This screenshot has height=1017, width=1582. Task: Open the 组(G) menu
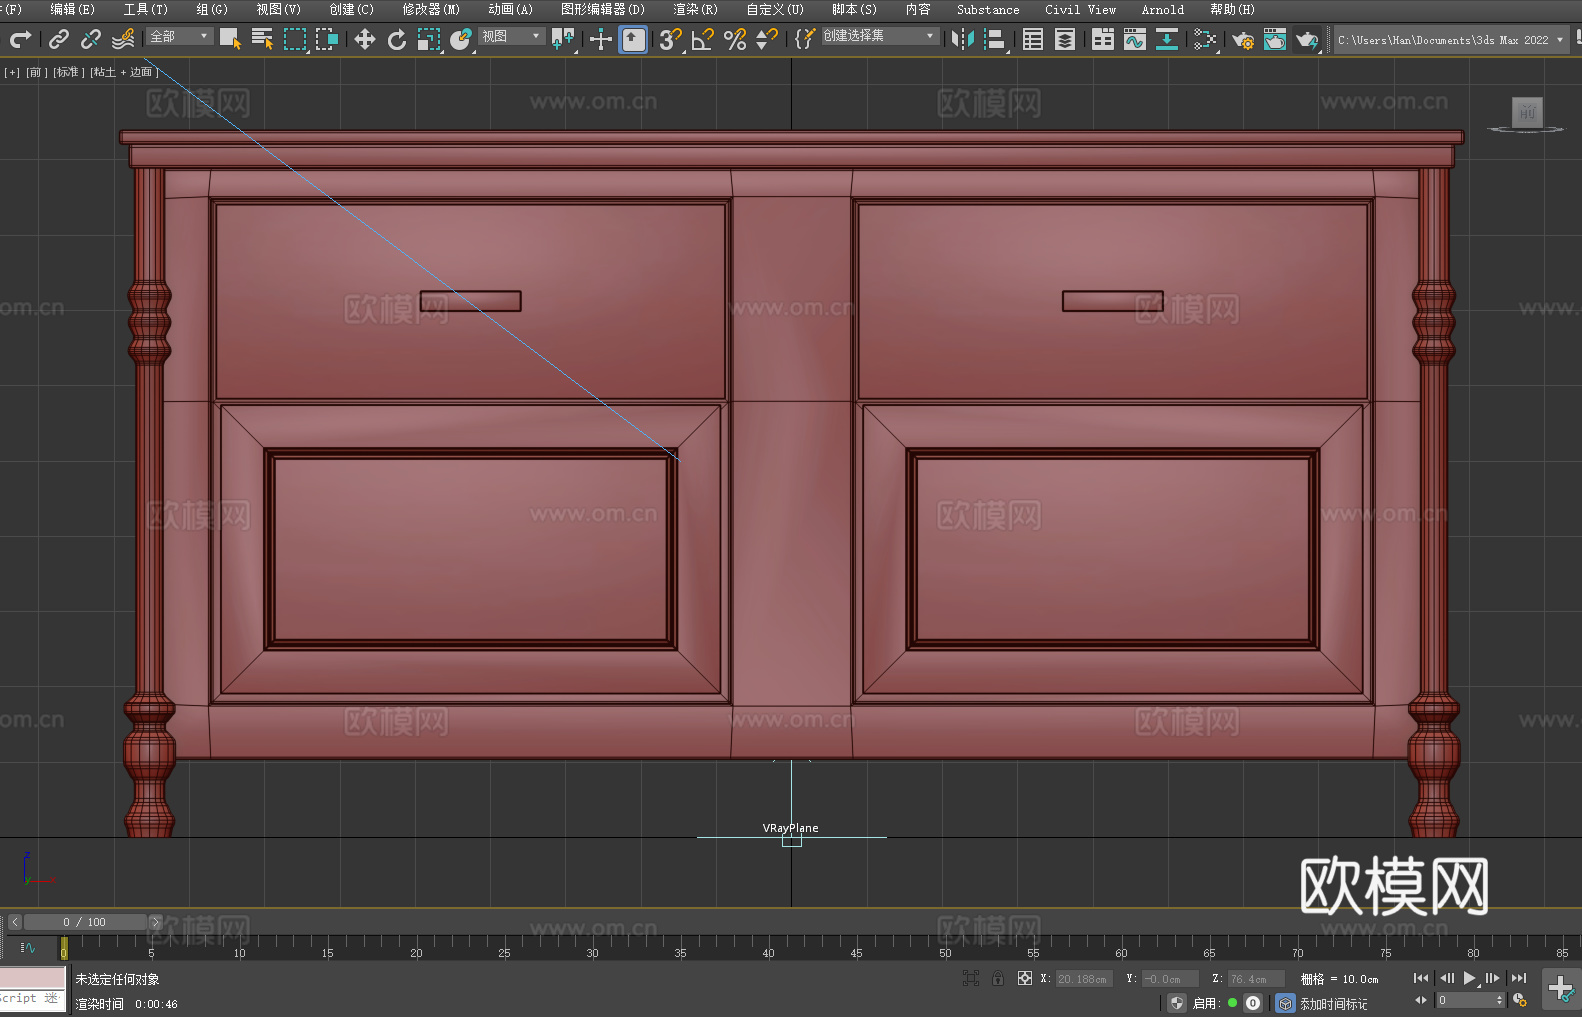212,9
